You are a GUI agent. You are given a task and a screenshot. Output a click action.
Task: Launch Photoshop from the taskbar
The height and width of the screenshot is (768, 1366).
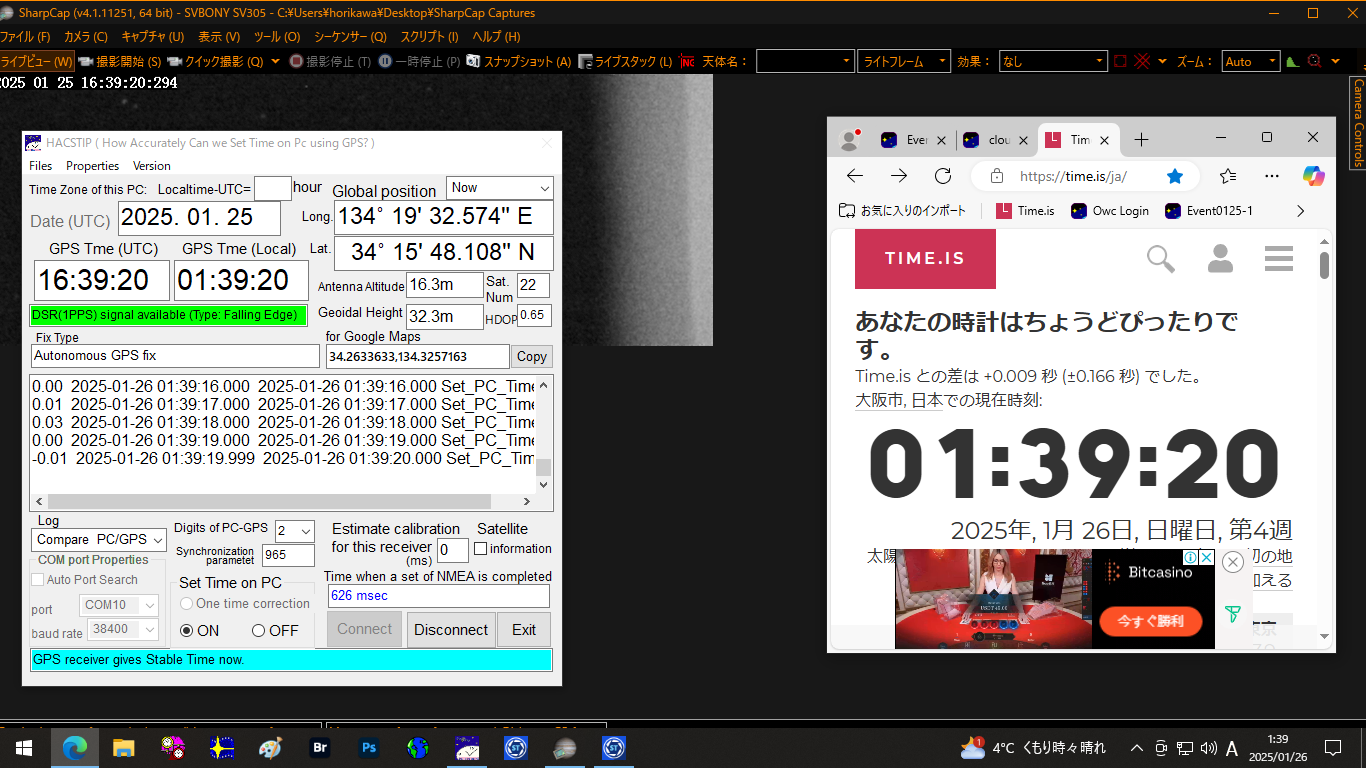369,747
